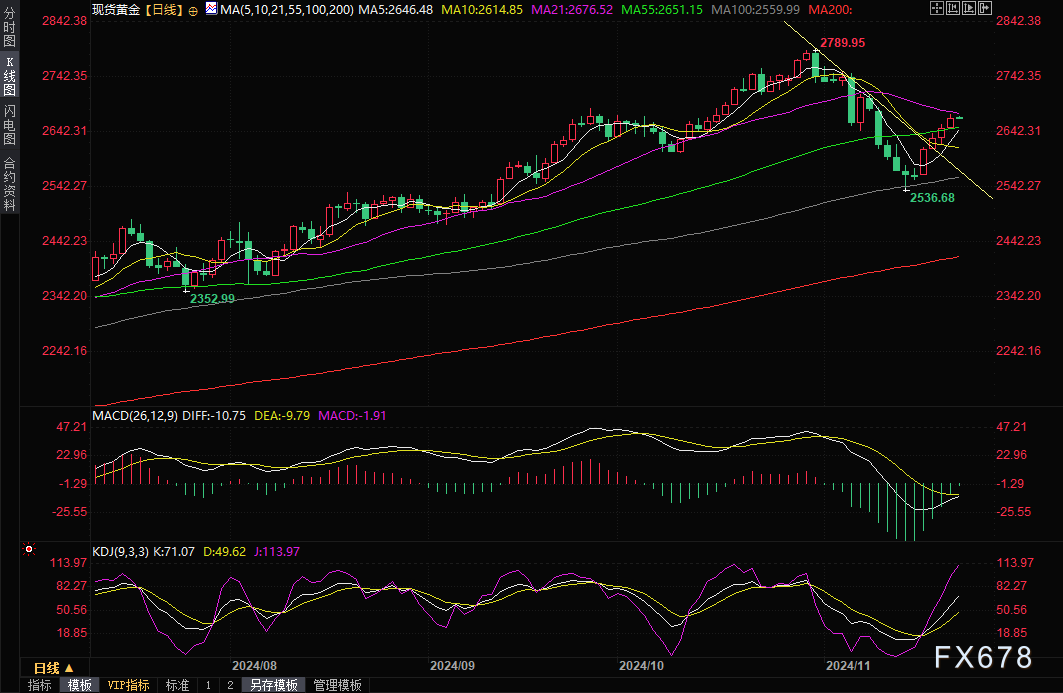Open the VIP指标 tab

click(x=128, y=685)
